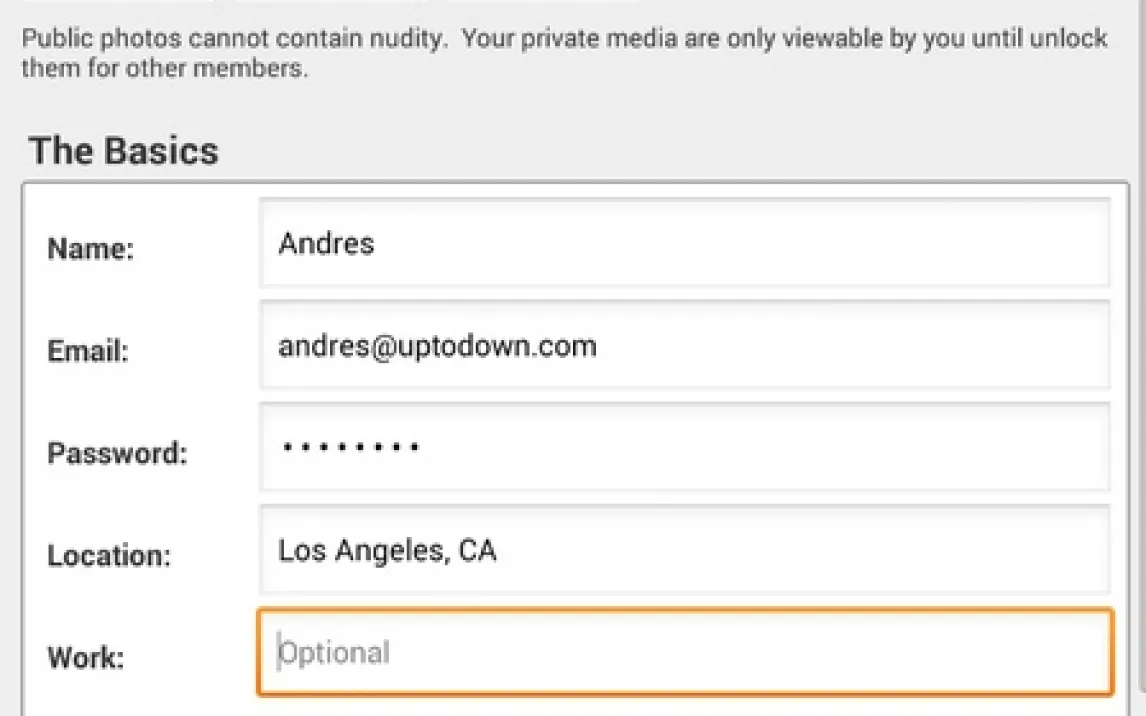Select the Password input field
Screen dimensions: 1146x716
click(x=684, y=448)
